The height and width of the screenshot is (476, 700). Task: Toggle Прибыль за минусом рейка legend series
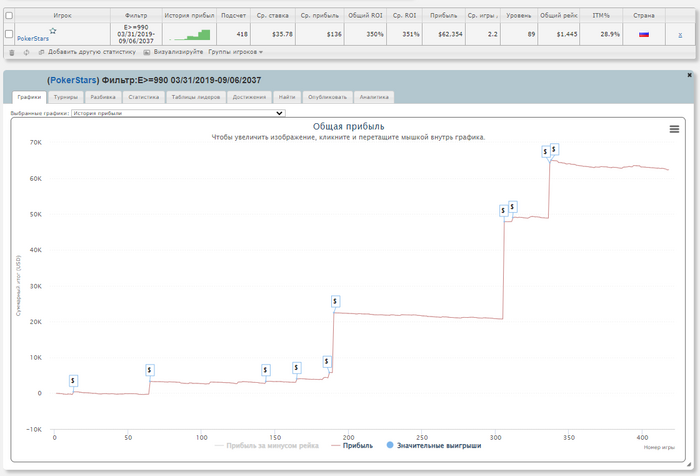(267, 446)
